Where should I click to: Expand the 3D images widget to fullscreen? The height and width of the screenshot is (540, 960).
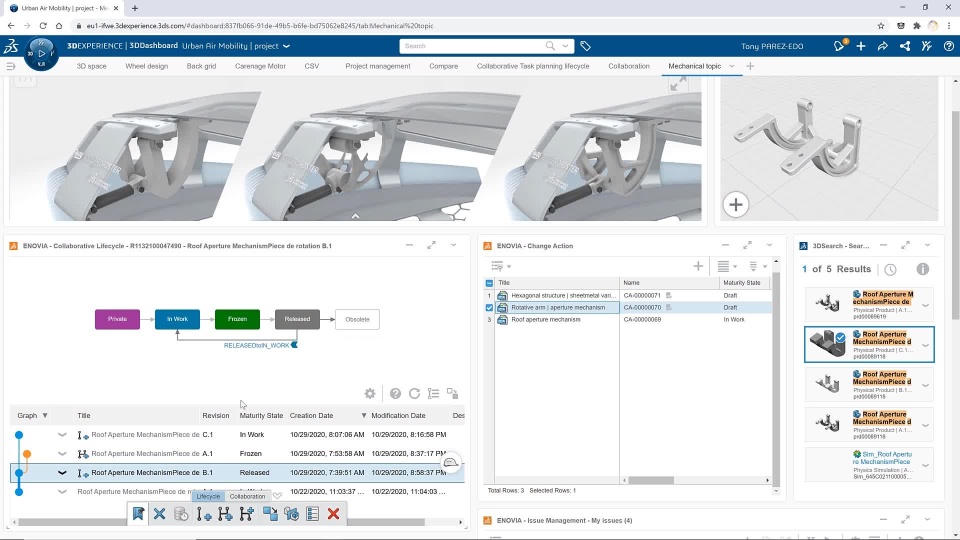(678, 84)
